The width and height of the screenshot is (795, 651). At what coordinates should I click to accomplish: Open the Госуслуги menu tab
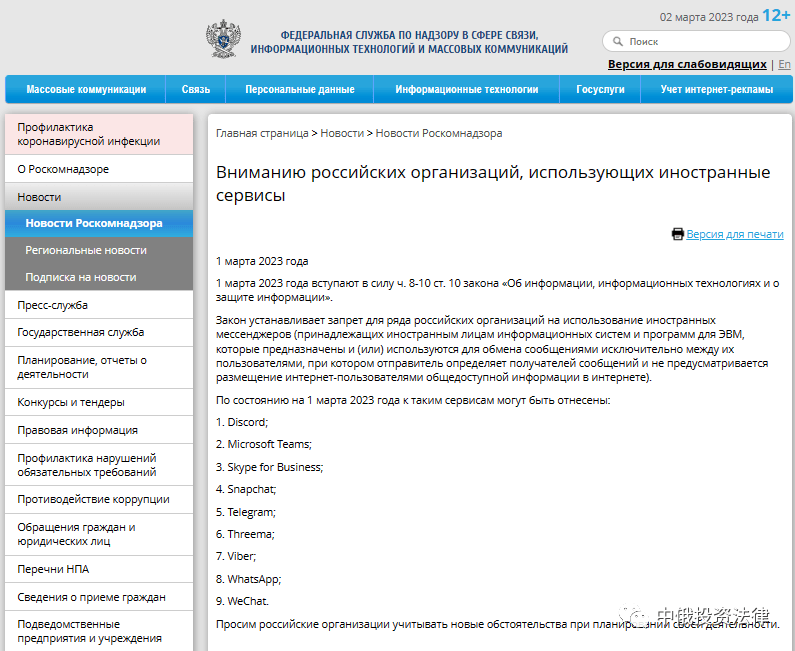point(600,89)
